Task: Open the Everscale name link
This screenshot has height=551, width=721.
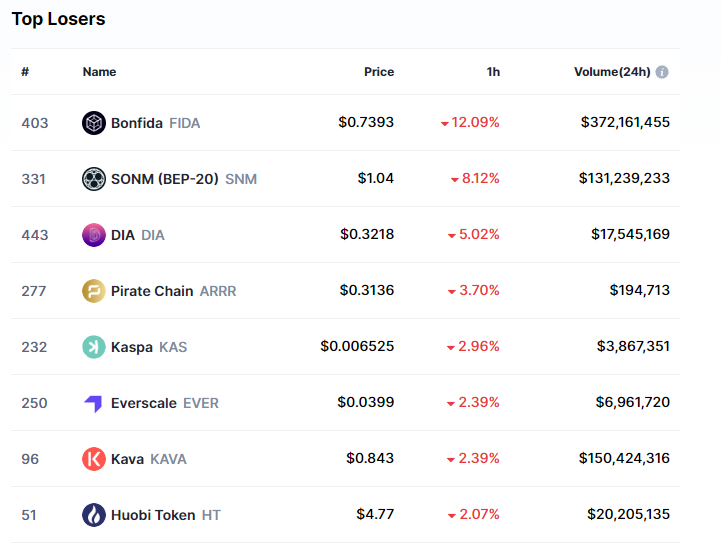Action: (144, 403)
